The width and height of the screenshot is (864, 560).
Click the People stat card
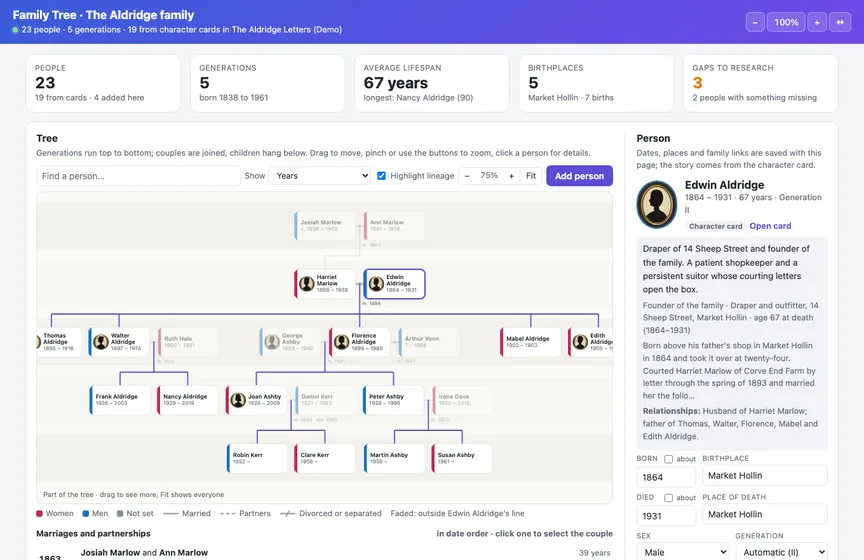(103, 83)
